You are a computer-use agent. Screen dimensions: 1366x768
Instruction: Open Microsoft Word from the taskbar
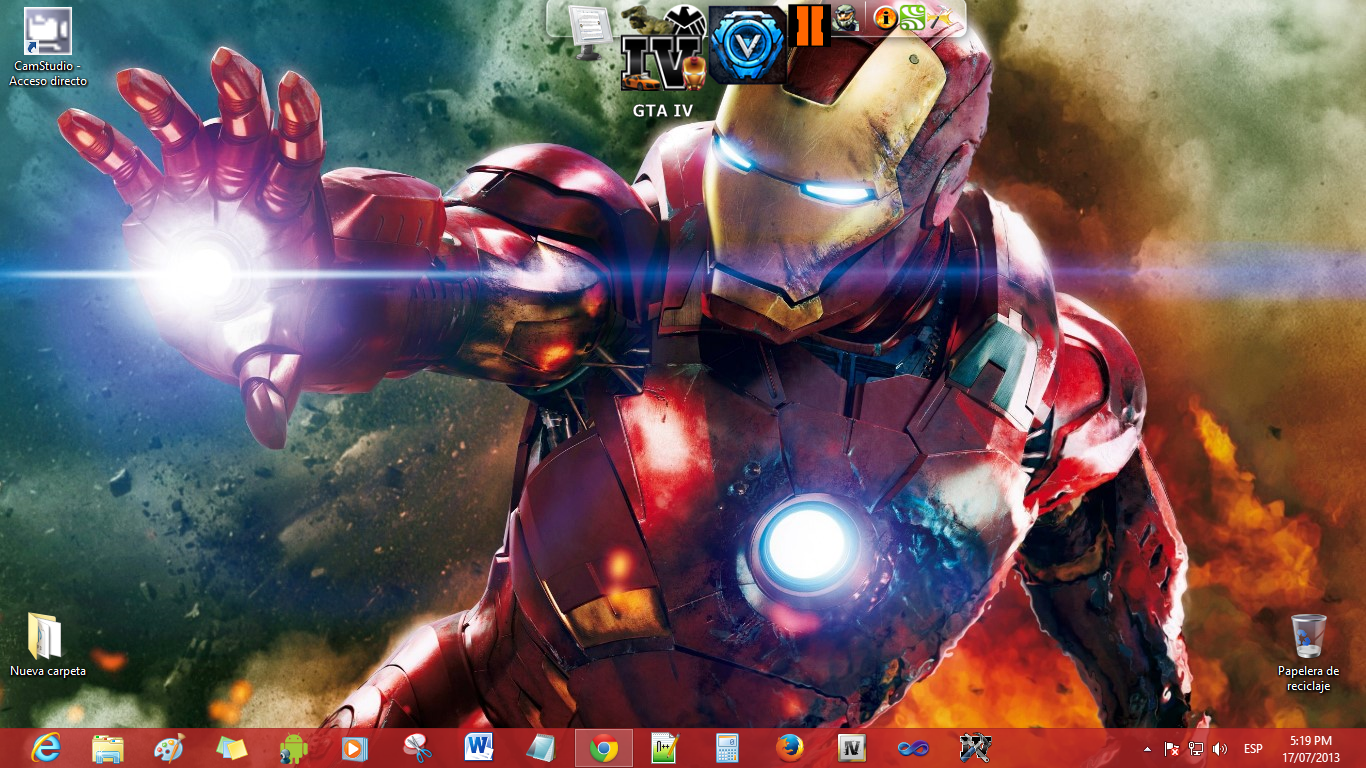point(479,747)
